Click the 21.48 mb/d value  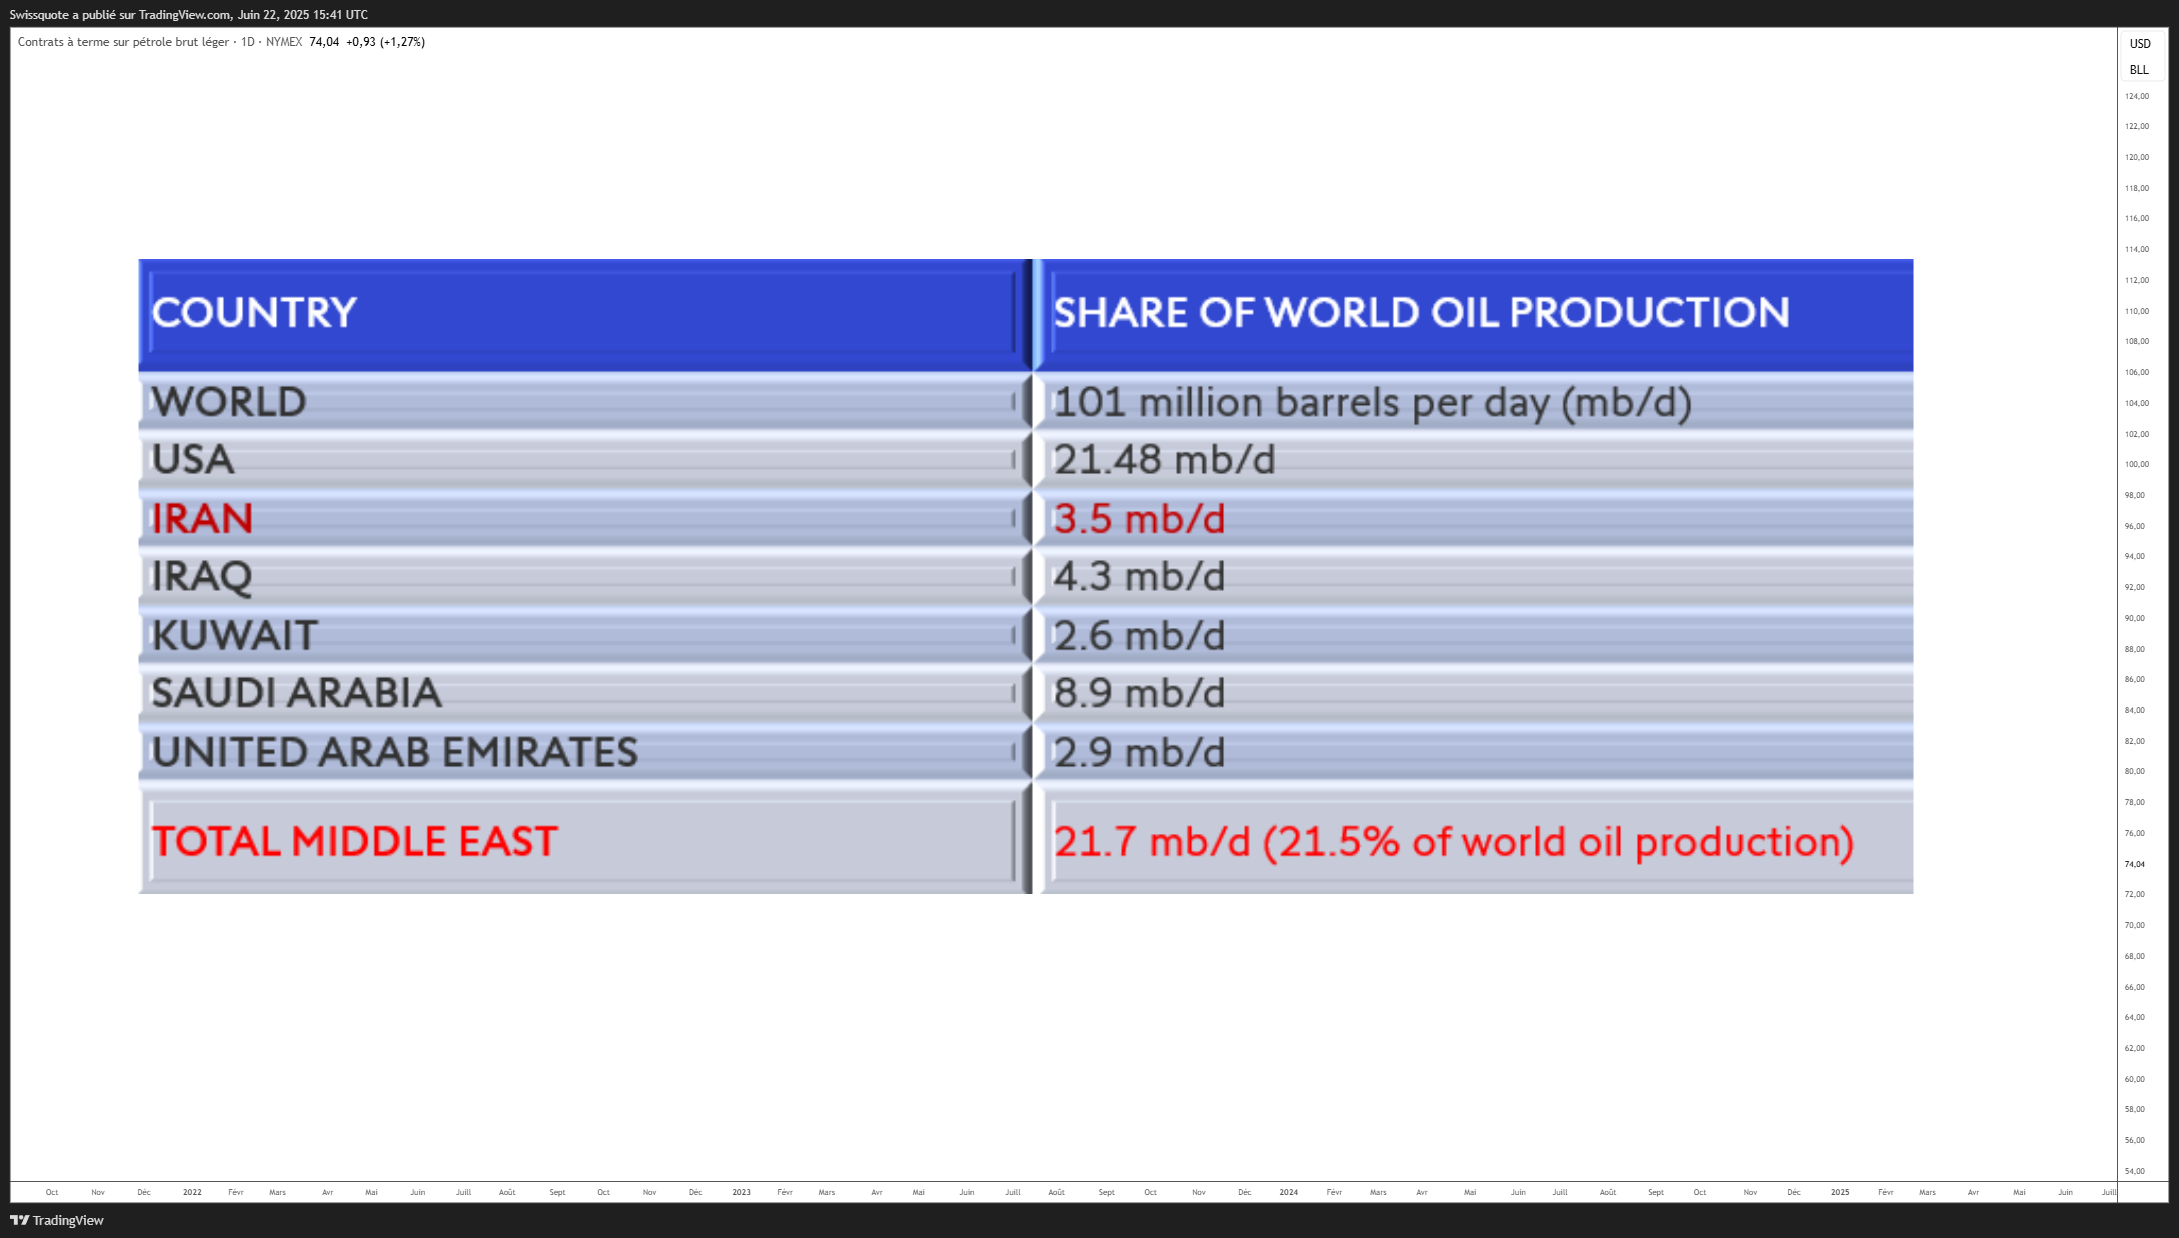coord(1165,460)
